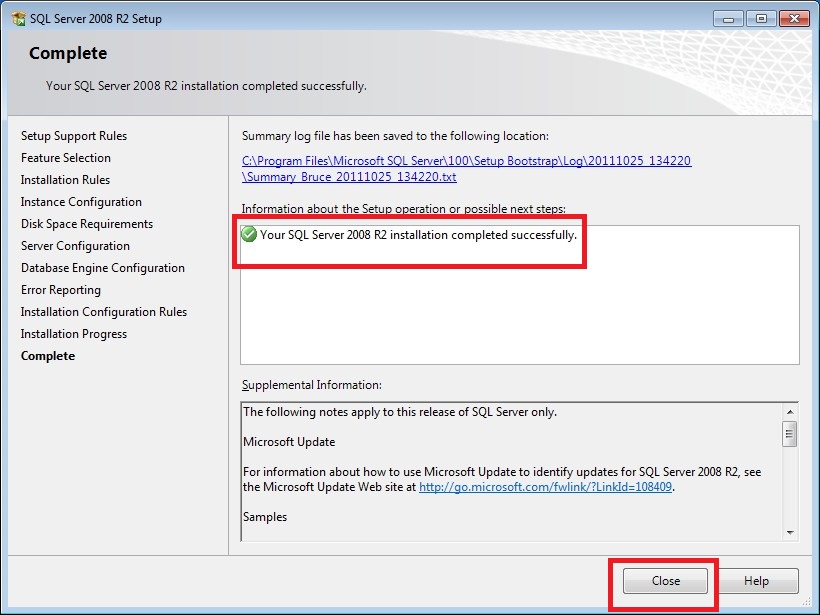820x615 pixels.
Task: Open Database Engine Configuration step
Action: point(103,268)
